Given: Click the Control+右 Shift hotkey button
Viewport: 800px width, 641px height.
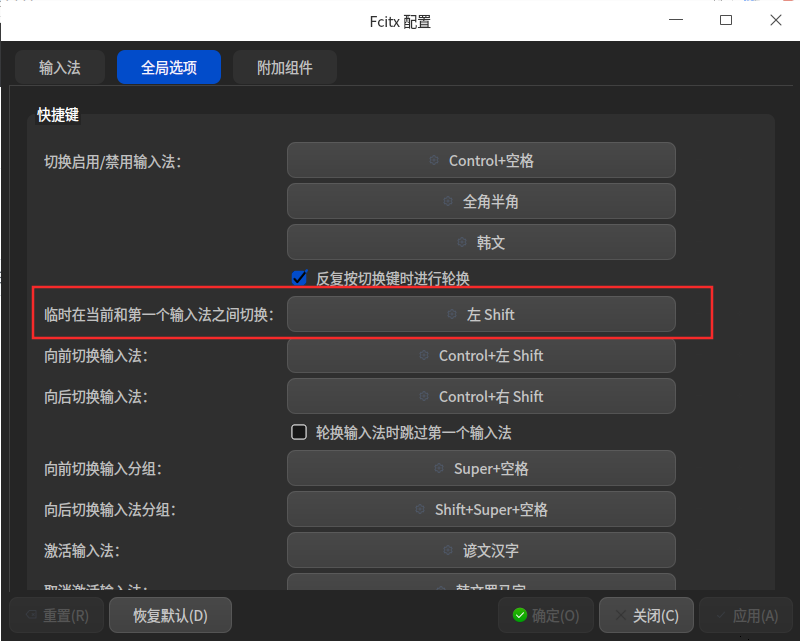Looking at the screenshot, I should (x=481, y=397).
